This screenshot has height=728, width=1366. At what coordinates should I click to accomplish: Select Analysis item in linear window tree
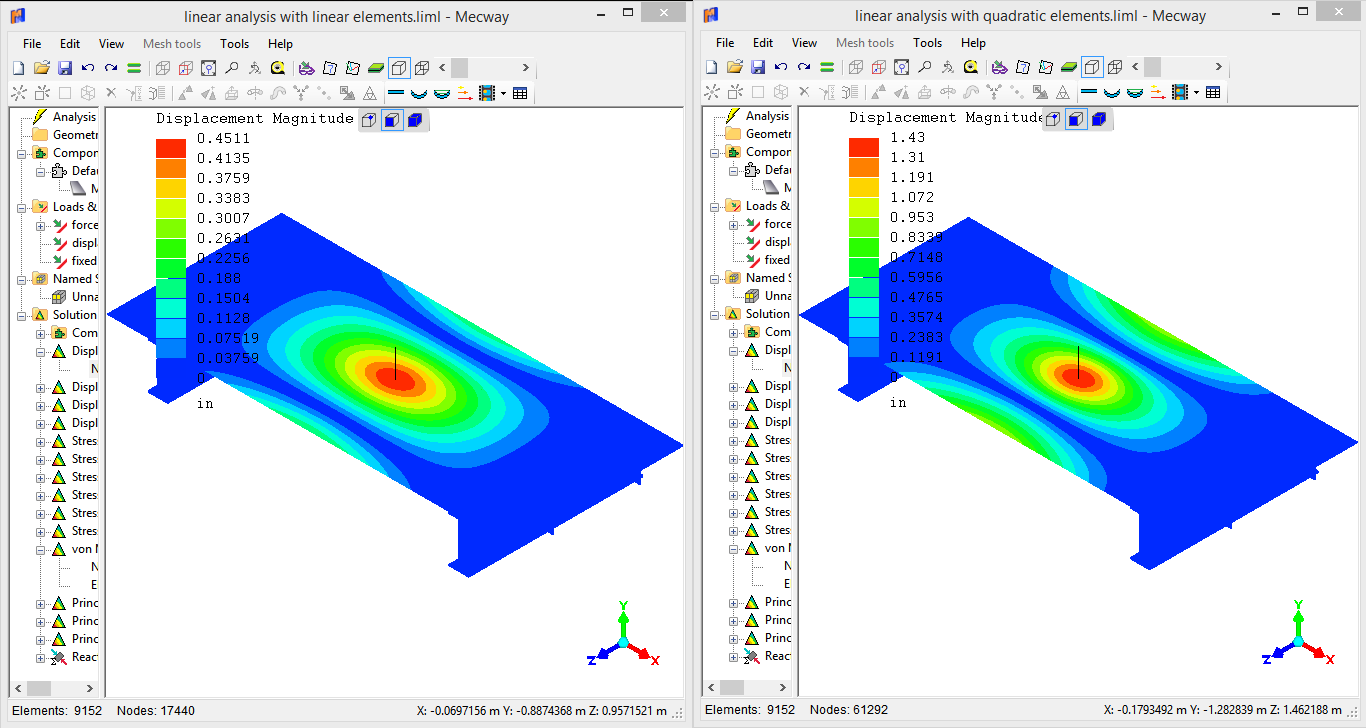point(74,117)
